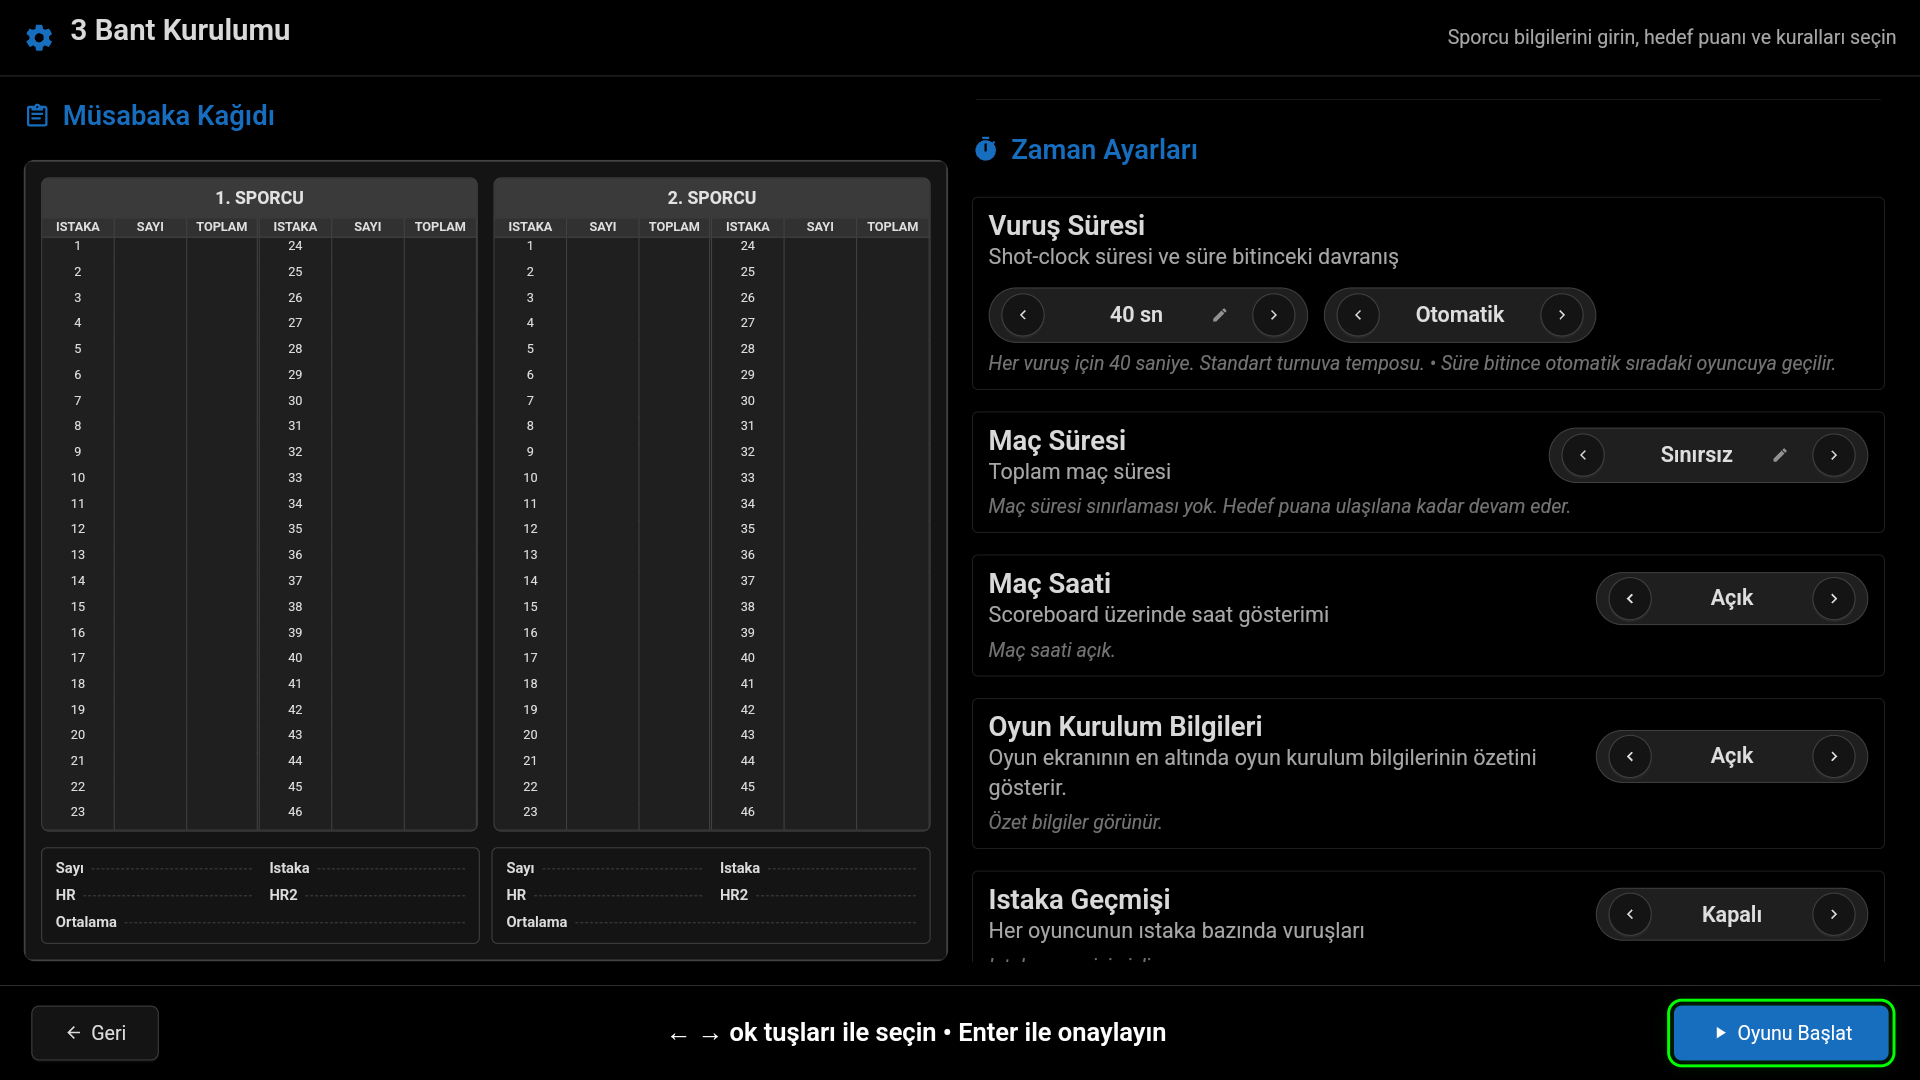1920x1080 pixels.
Task: Toggle Oyun Kurulum Bilgileri right arrow
Action: [1834, 756]
